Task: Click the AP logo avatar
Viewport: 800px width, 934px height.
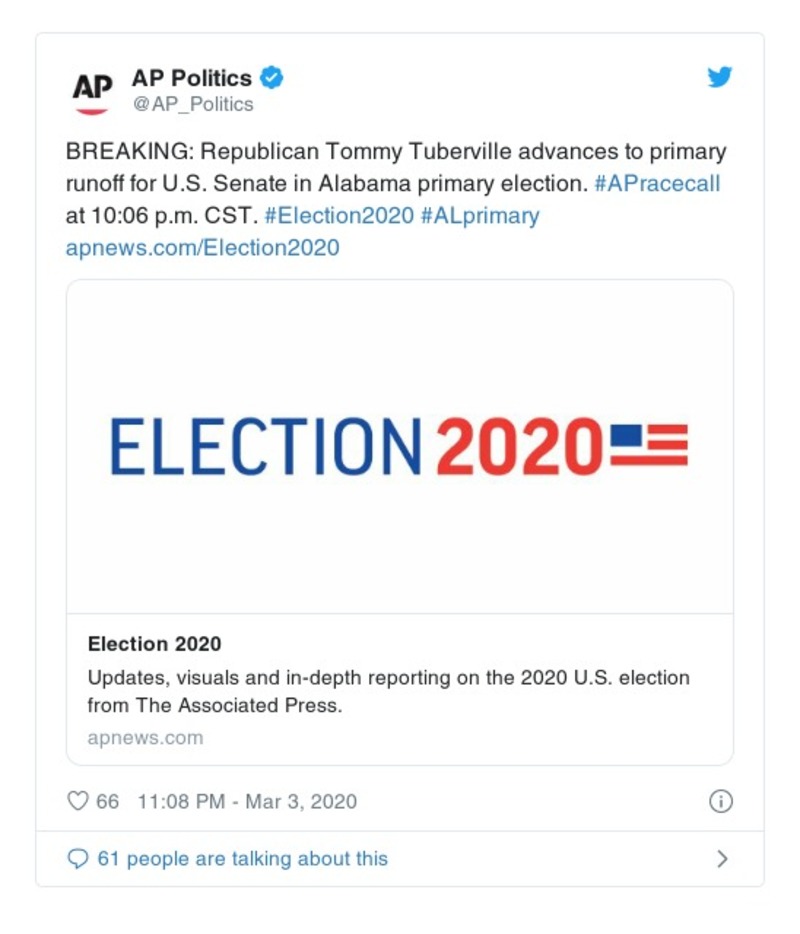Action: pos(92,90)
